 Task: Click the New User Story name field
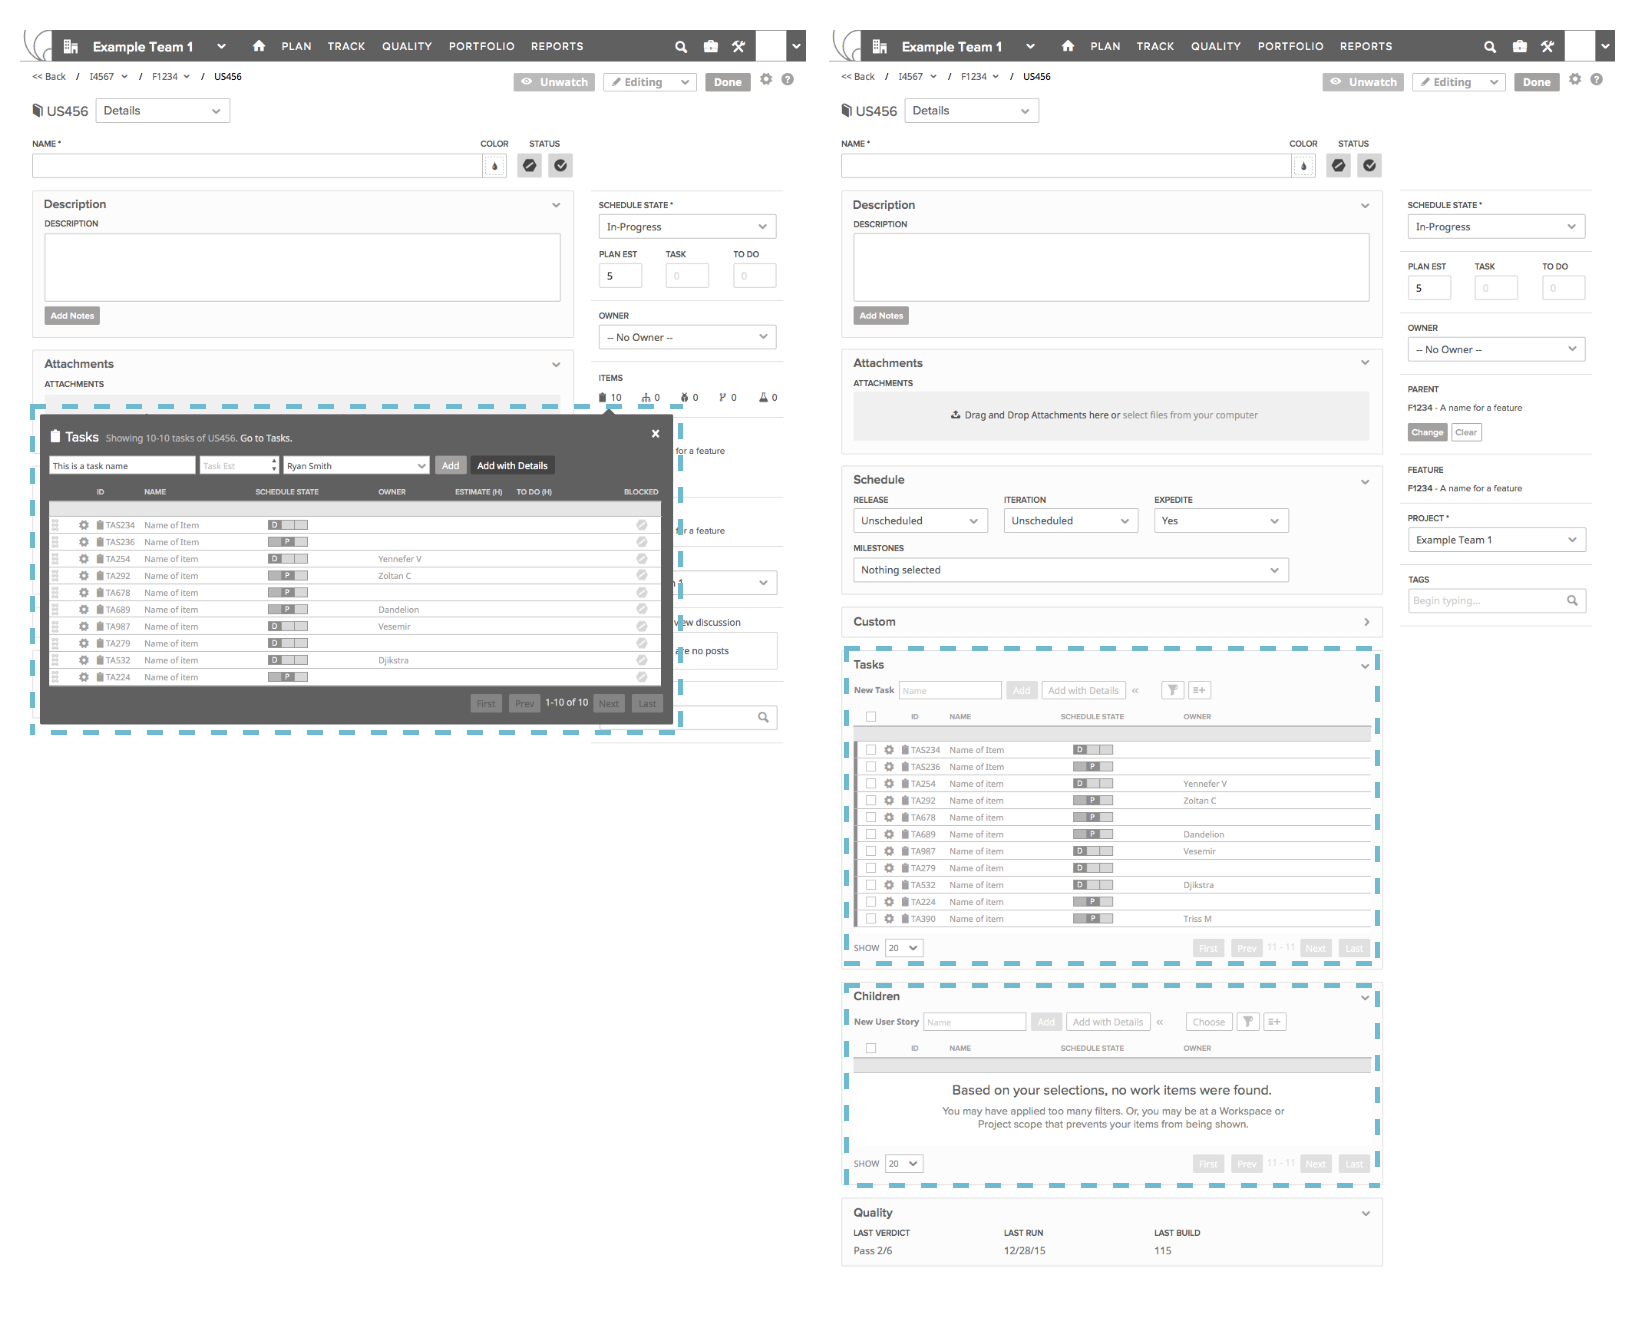pyautogui.click(x=974, y=1022)
